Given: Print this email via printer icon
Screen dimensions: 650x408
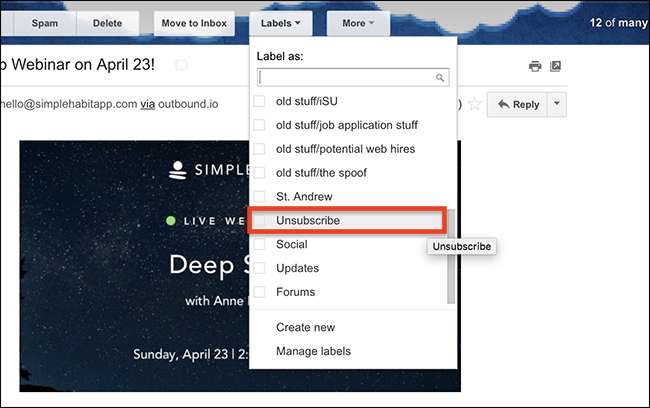Looking at the screenshot, I should [535, 66].
